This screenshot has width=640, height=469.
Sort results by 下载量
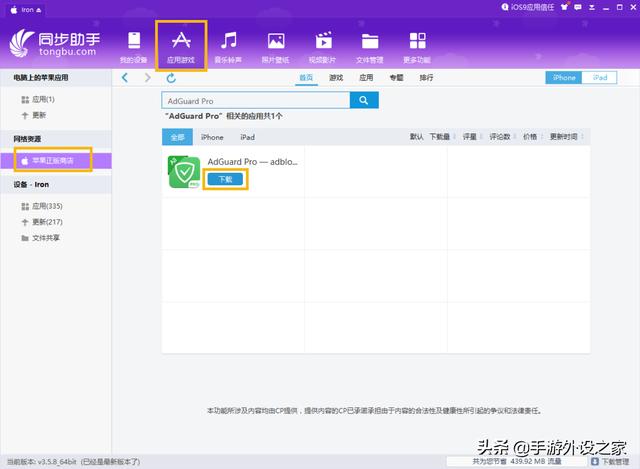(440, 137)
